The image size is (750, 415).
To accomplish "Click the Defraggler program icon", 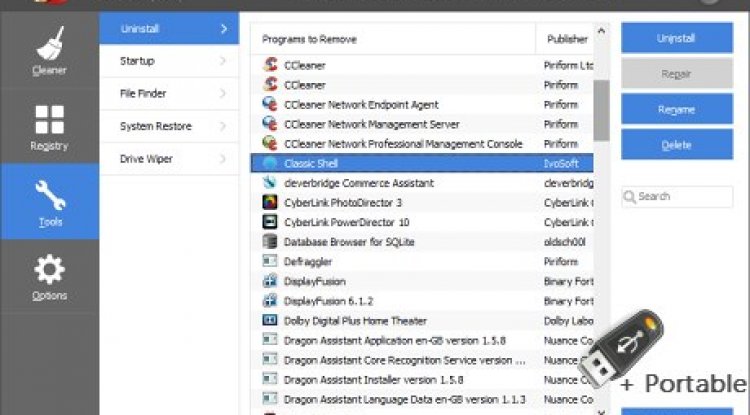I will pyautogui.click(x=269, y=261).
